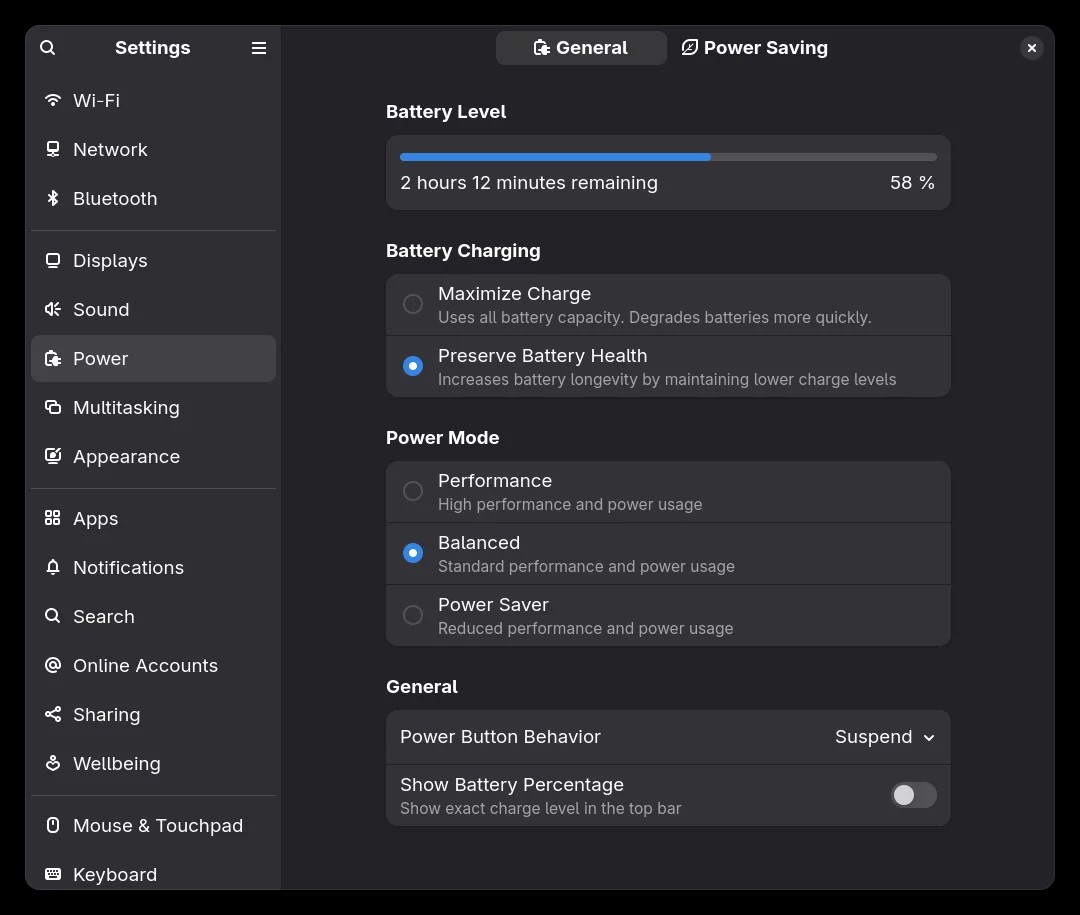This screenshot has height=915, width=1080.
Task: Open Sound via its speaker icon
Action: tap(53, 309)
